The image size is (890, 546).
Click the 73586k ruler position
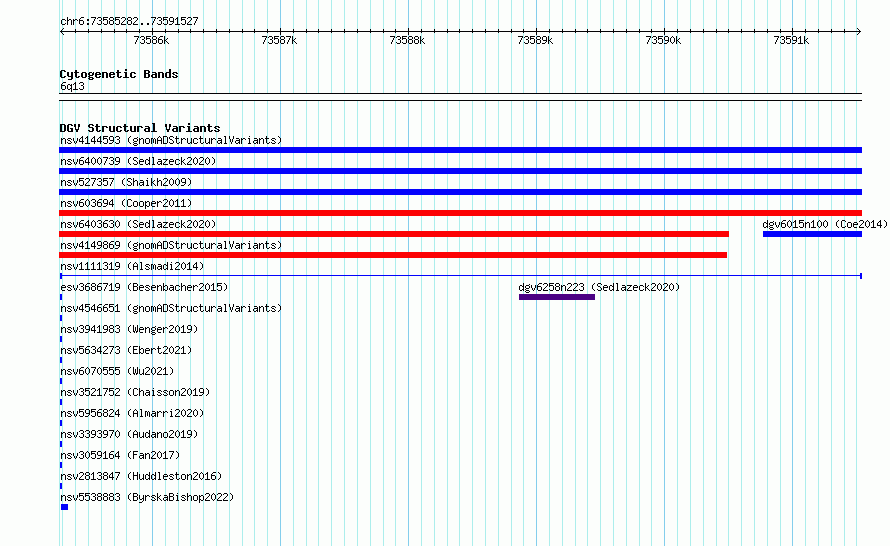[151, 40]
